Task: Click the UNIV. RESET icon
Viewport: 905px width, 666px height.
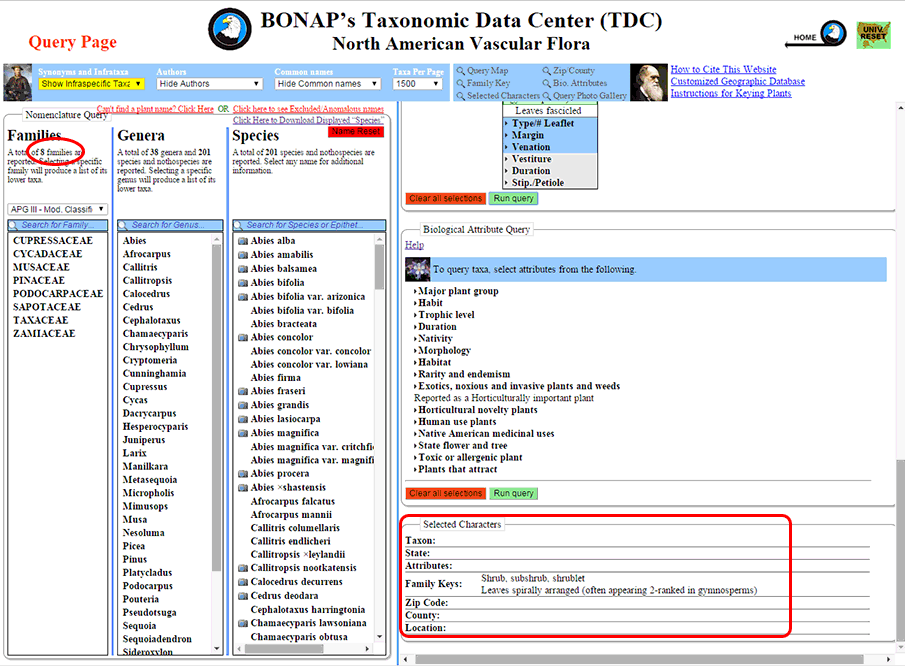Action: tap(873, 35)
